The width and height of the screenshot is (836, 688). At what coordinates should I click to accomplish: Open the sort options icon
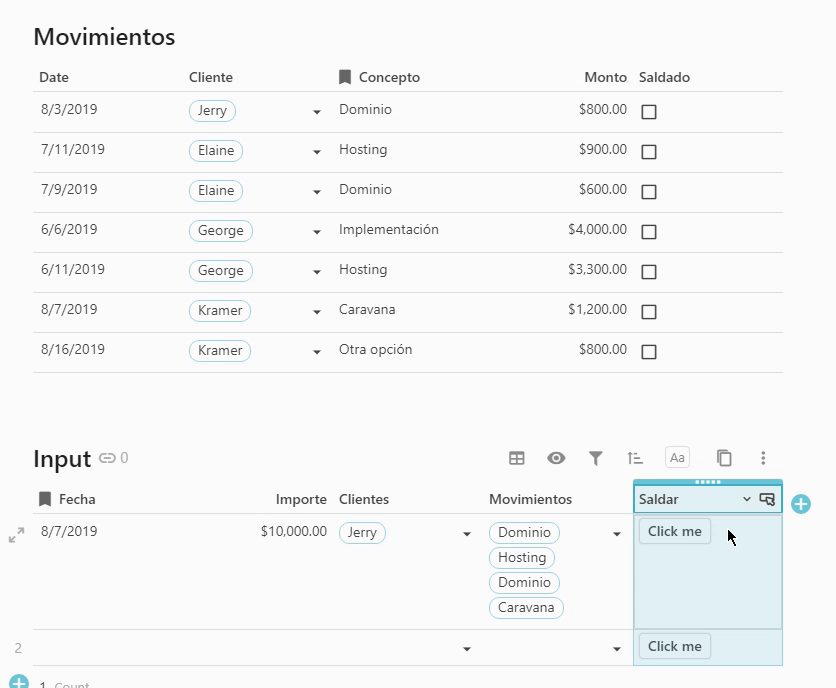tap(635, 458)
